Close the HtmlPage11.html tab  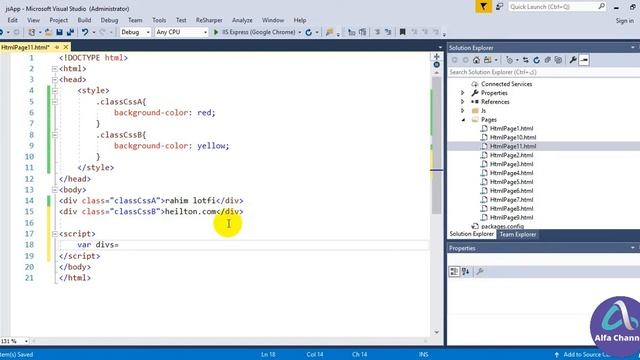click(66, 47)
